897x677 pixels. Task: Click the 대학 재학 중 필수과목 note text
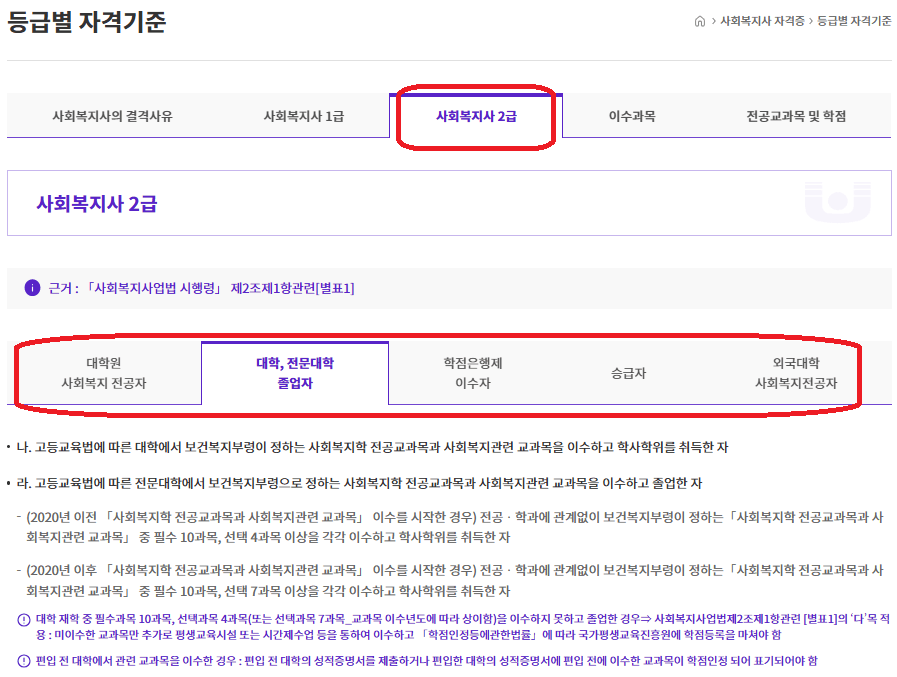pos(463,627)
